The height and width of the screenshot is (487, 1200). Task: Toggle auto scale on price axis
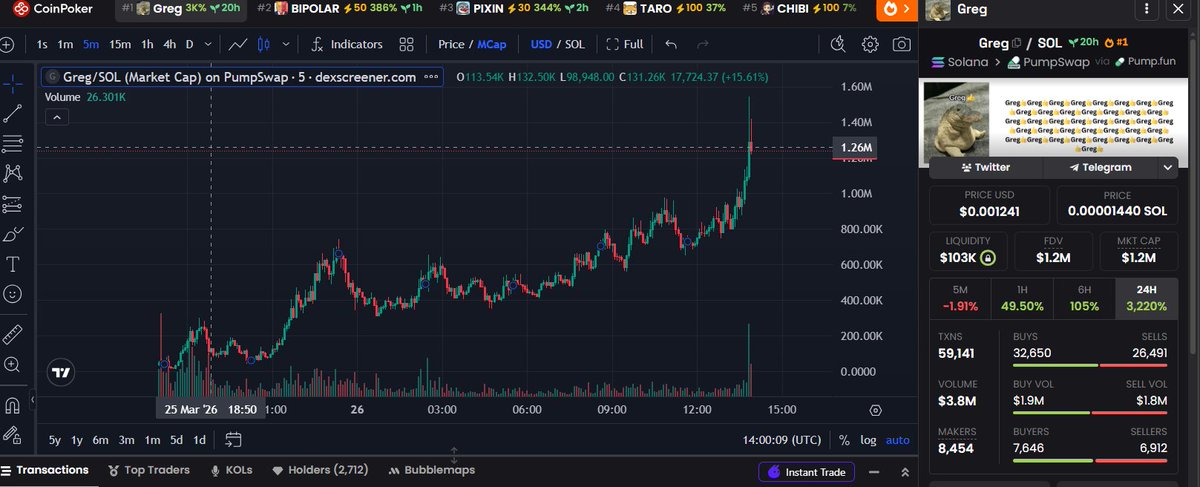pyautogui.click(x=898, y=440)
